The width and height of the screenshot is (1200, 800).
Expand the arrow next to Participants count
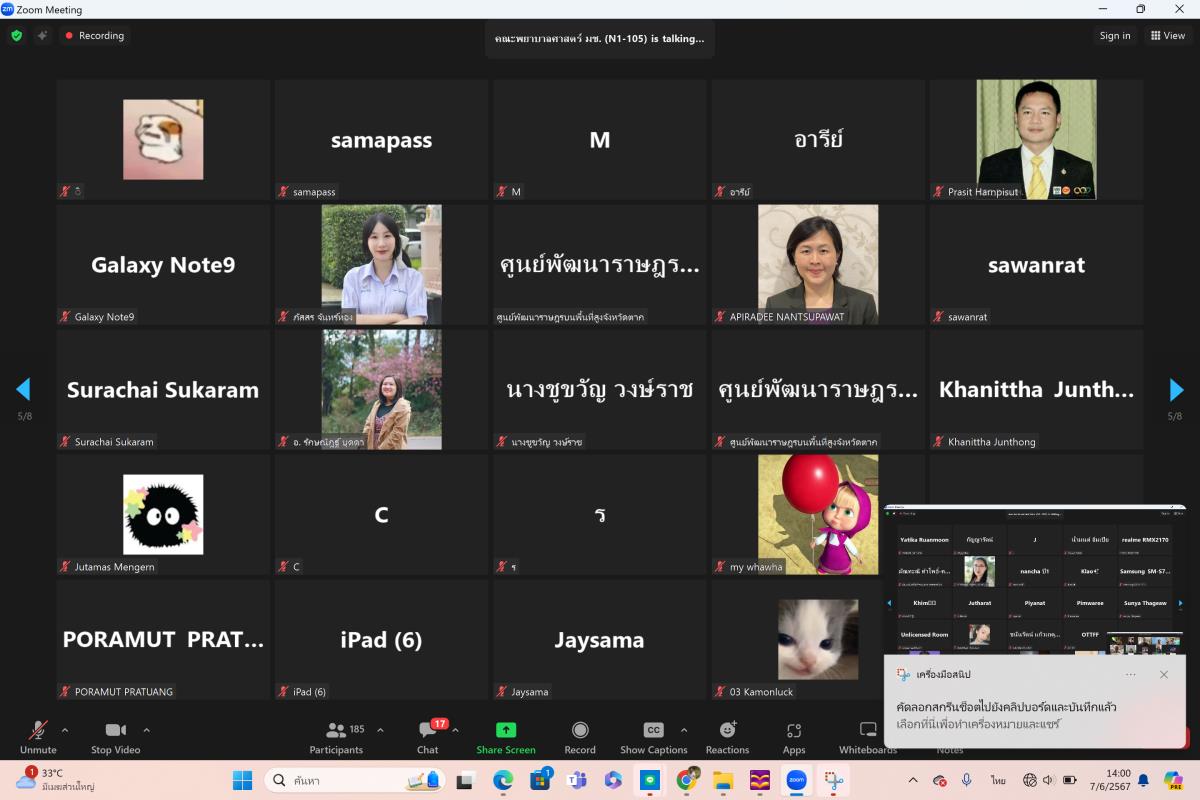(380, 729)
